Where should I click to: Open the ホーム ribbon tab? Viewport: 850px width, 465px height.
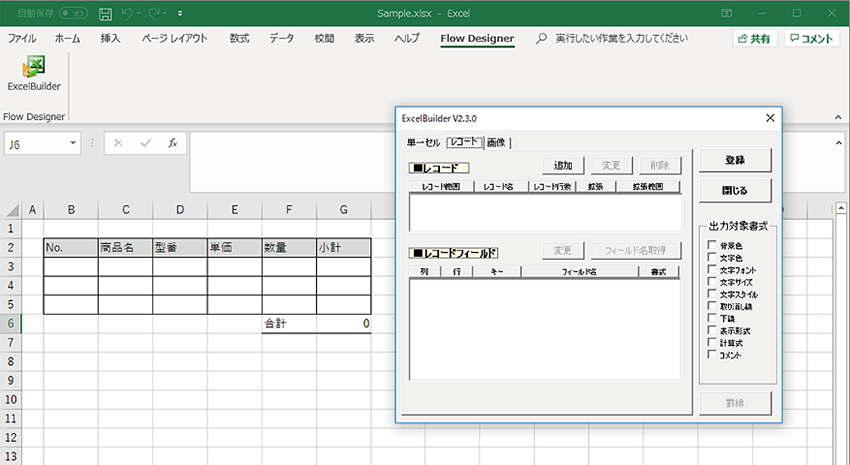click(x=67, y=38)
